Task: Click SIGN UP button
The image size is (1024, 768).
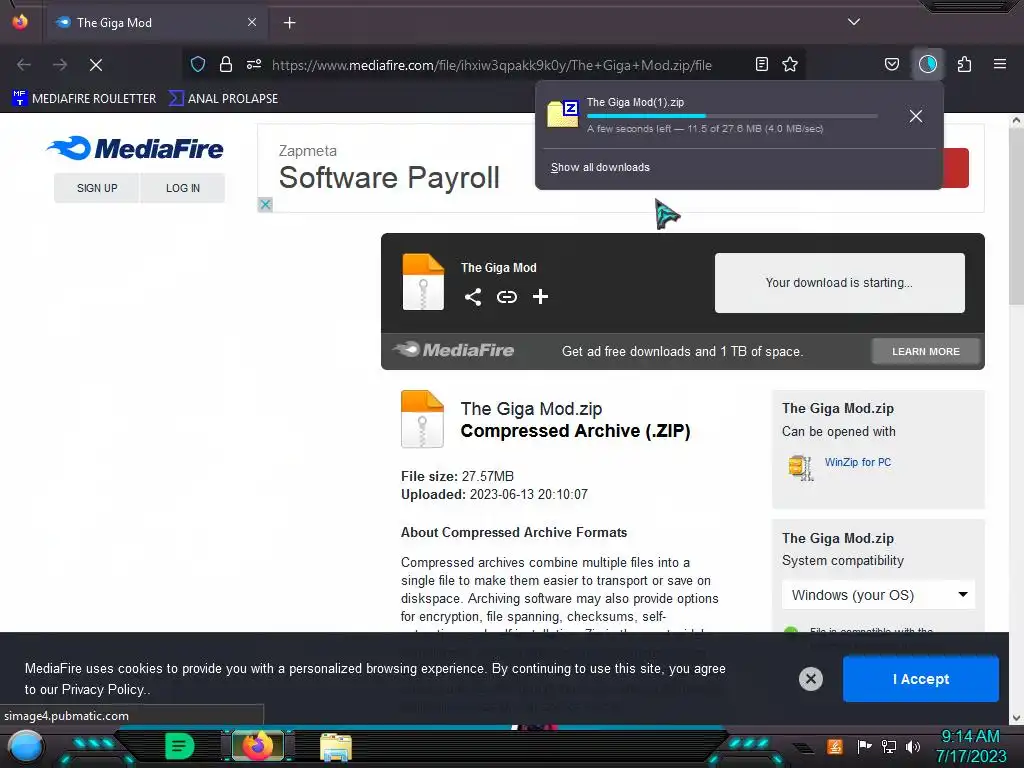Action: (97, 188)
